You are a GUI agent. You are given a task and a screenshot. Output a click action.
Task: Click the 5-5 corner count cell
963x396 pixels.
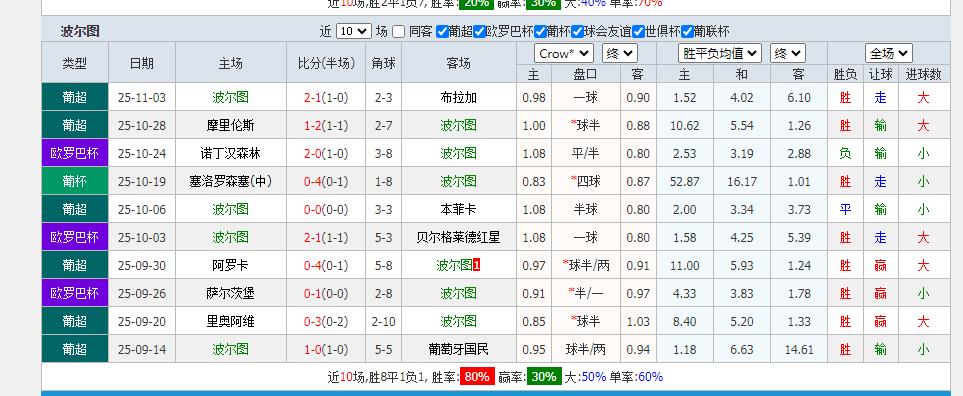384,349
